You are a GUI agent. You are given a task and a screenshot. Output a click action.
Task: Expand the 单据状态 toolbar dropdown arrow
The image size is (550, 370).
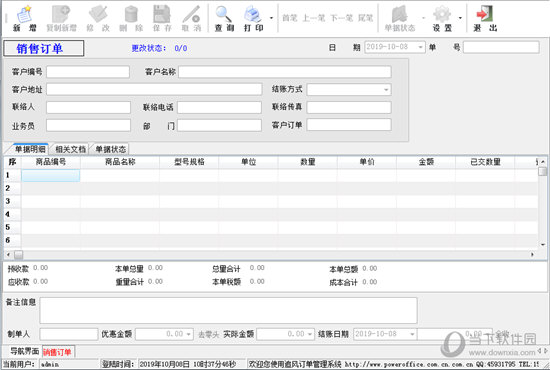tap(423, 18)
